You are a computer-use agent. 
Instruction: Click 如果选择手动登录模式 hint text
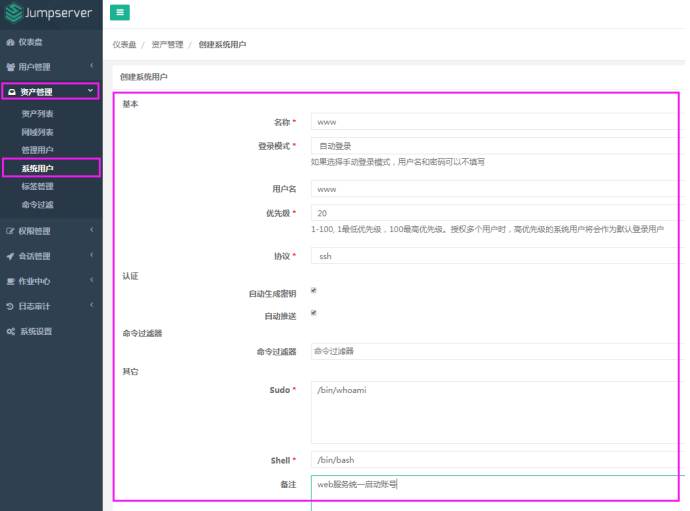pos(398,162)
